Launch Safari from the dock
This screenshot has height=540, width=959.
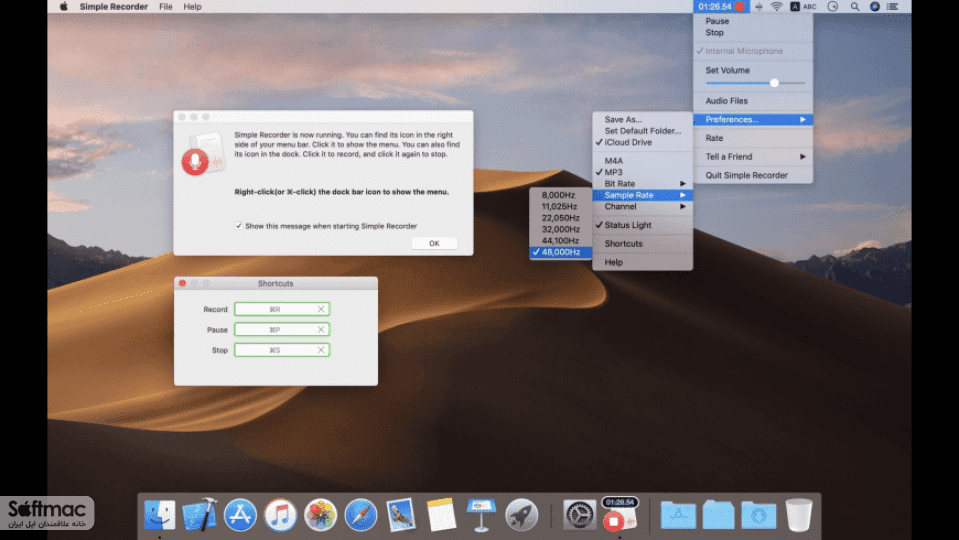360,514
